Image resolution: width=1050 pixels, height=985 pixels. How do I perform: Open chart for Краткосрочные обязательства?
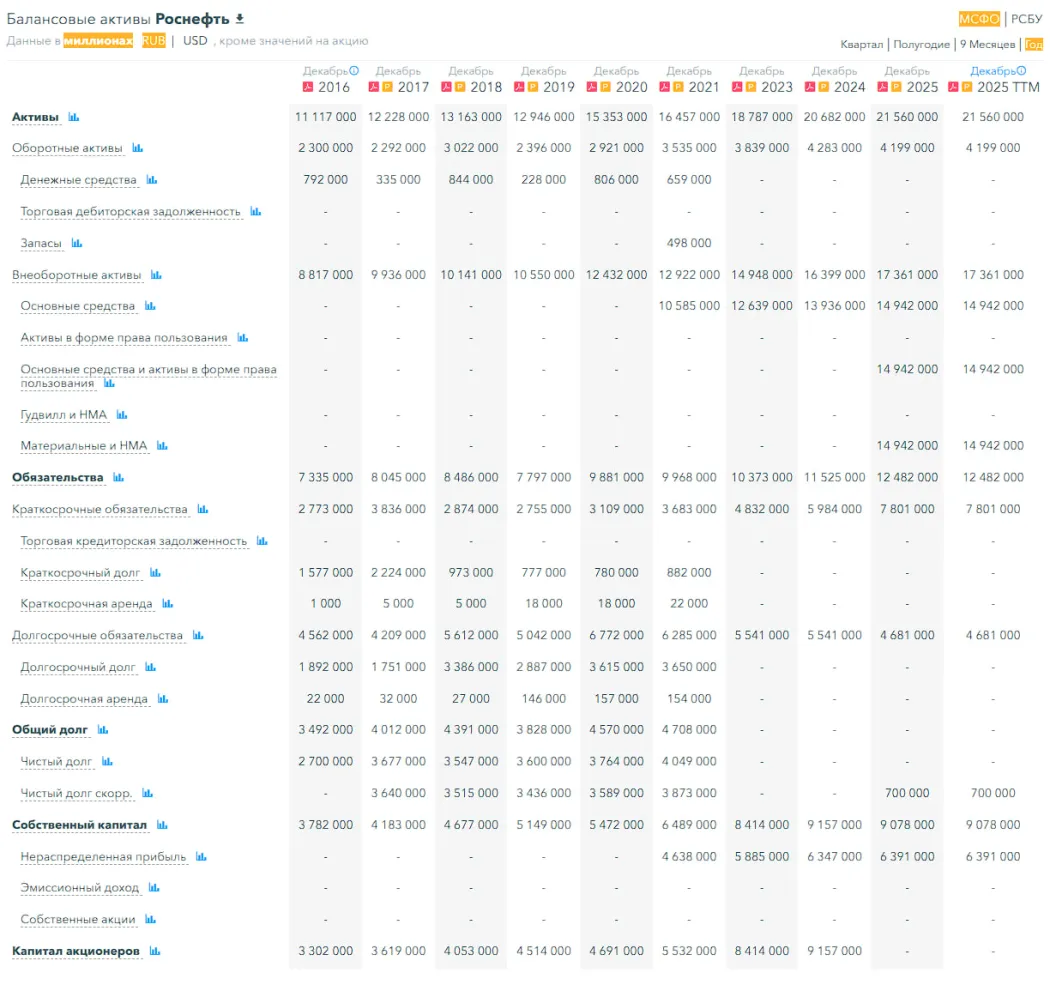[x=202, y=510]
